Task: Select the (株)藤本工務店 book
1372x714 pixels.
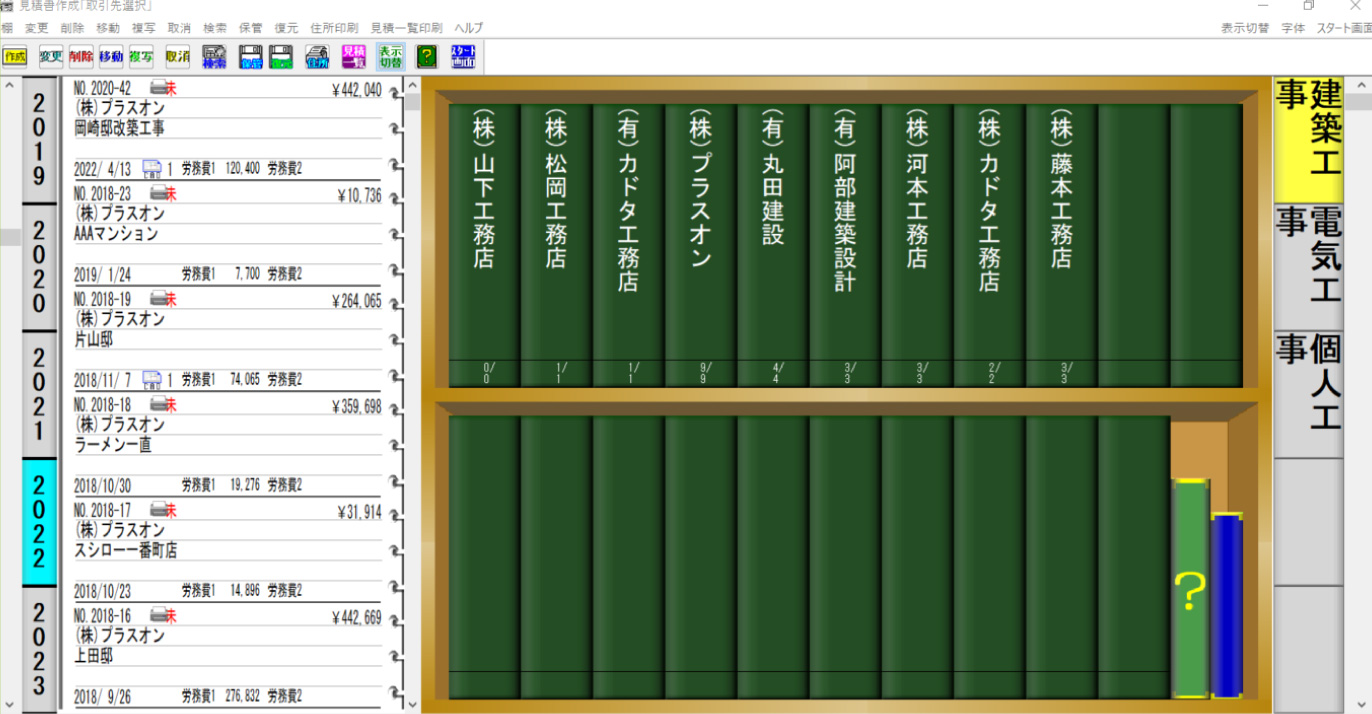Action: 1061,245
